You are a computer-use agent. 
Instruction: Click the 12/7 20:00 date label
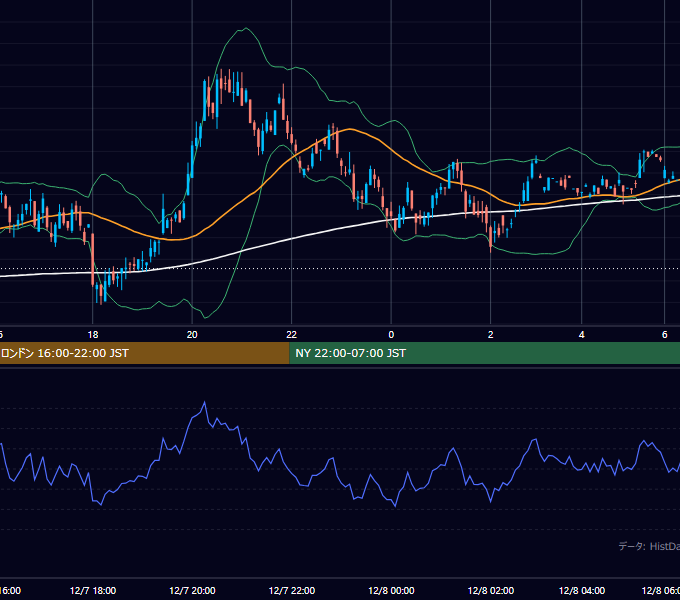point(192,591)
